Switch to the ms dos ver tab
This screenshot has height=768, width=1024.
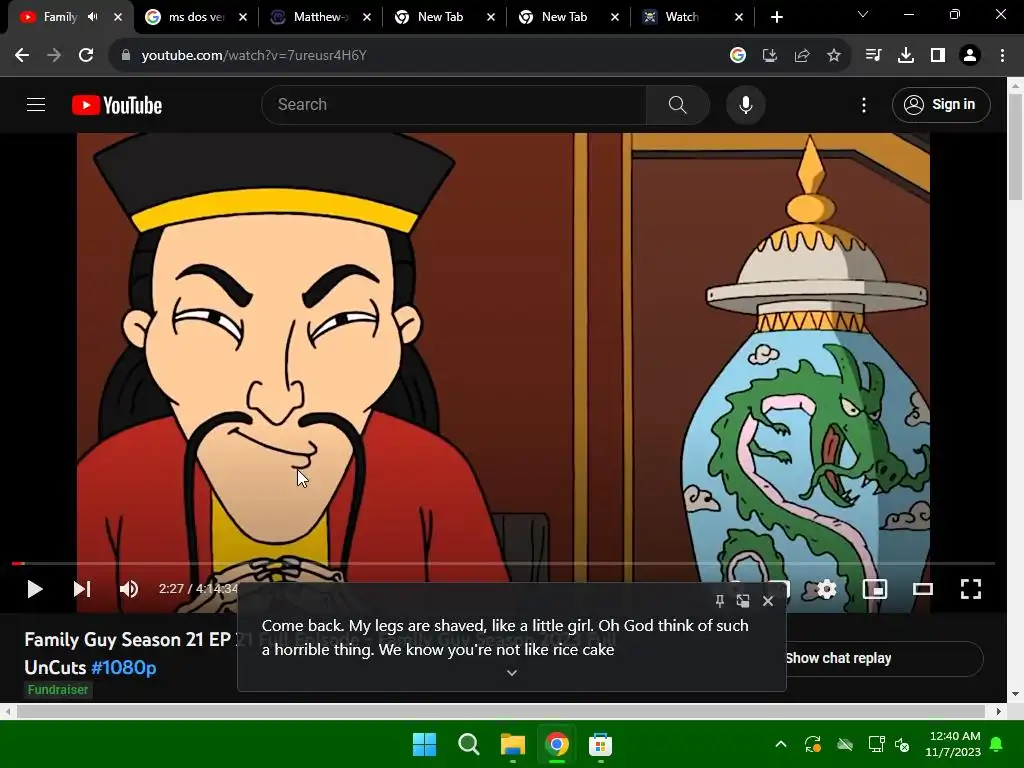click(x=196, y=17)
